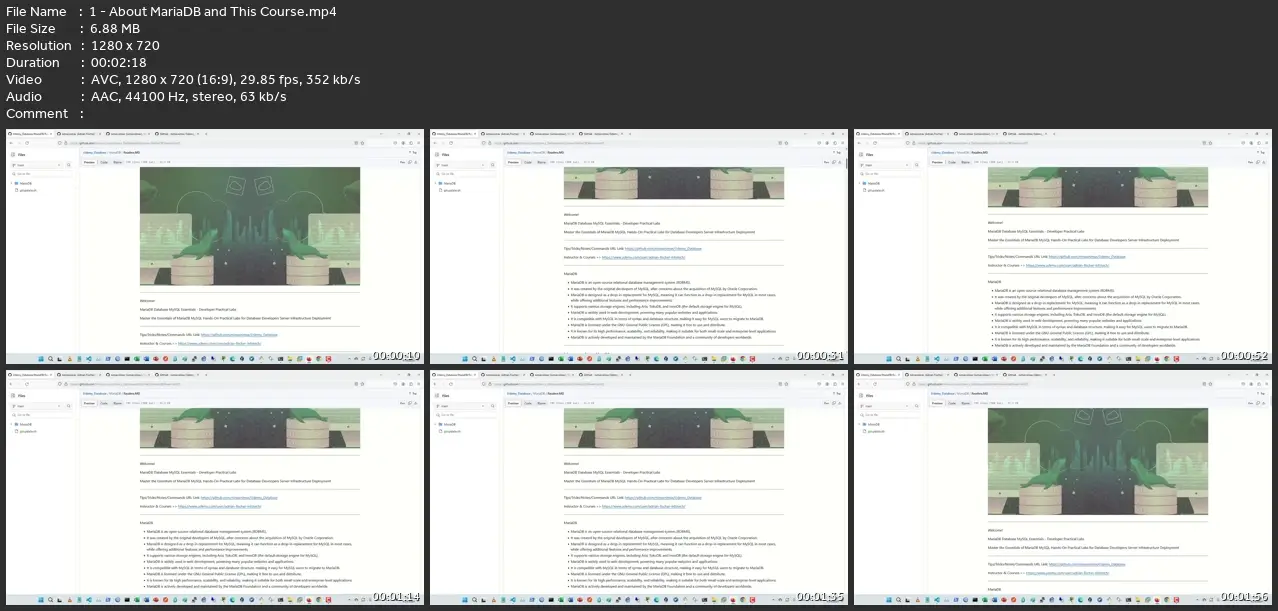
Task: Click file search icon in the 00:00:10 frame
Action: point(69,165)
